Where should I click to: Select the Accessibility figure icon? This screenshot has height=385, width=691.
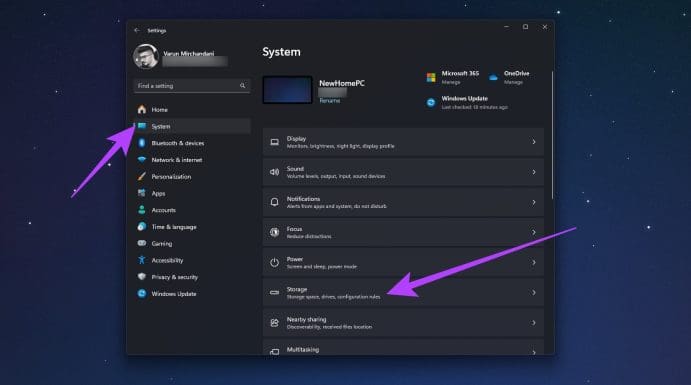141,260
